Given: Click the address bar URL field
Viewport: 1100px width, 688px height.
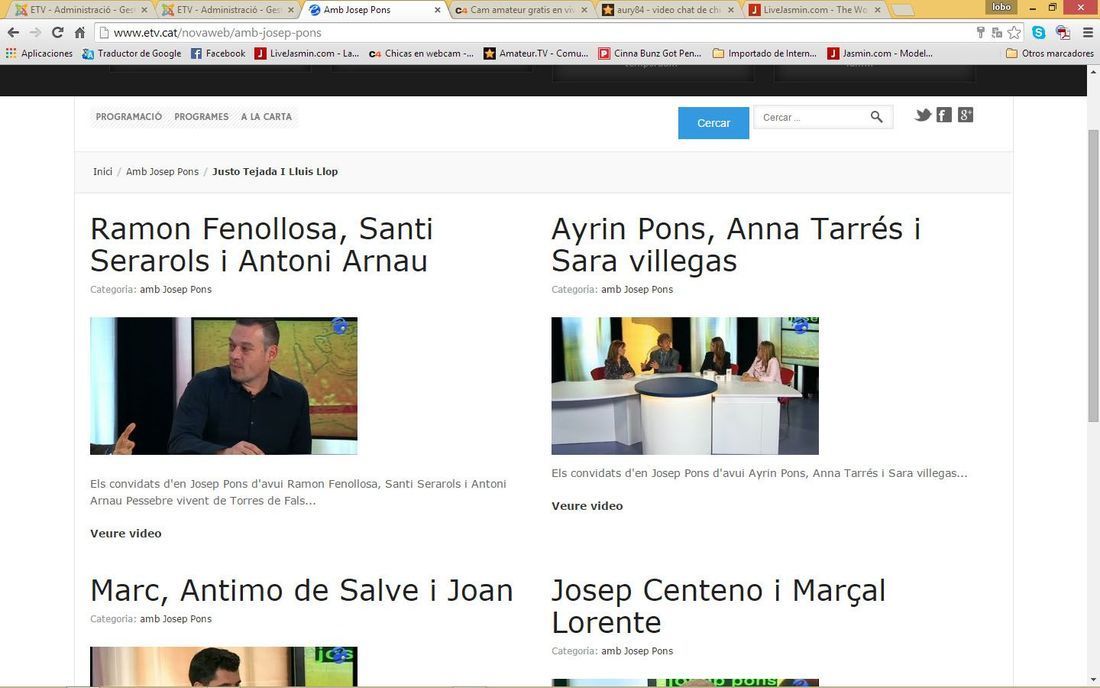Looking at the screenshot, I should [x=533, y=32].
